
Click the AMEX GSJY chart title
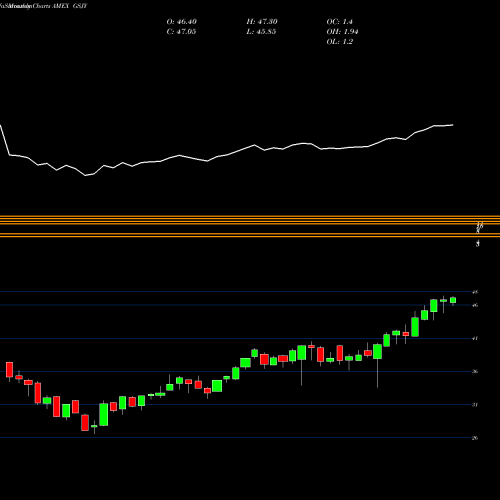pos(69,6)
